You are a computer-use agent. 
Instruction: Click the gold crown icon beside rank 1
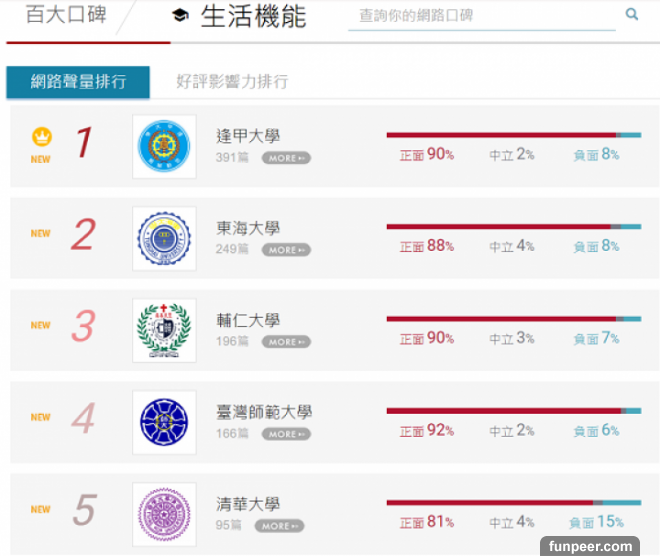click(x=41, y=137)
